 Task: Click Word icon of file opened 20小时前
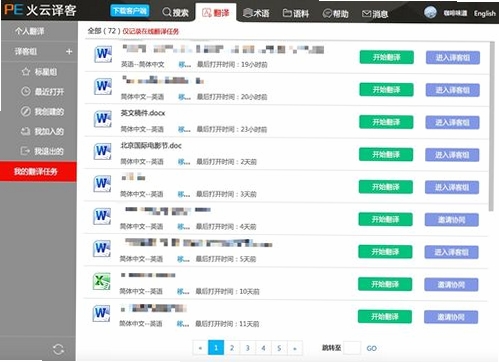coord(103,87)
